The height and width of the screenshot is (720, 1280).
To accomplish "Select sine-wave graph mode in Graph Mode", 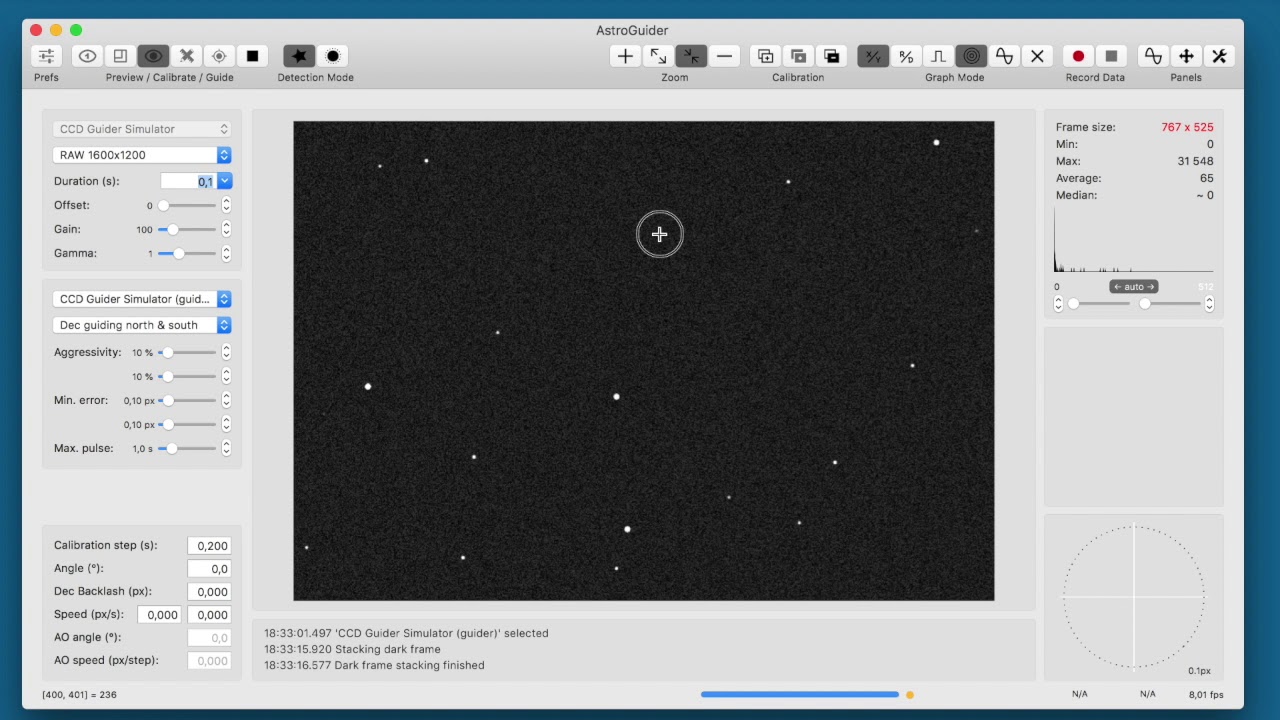I will tap(1004, 56).
